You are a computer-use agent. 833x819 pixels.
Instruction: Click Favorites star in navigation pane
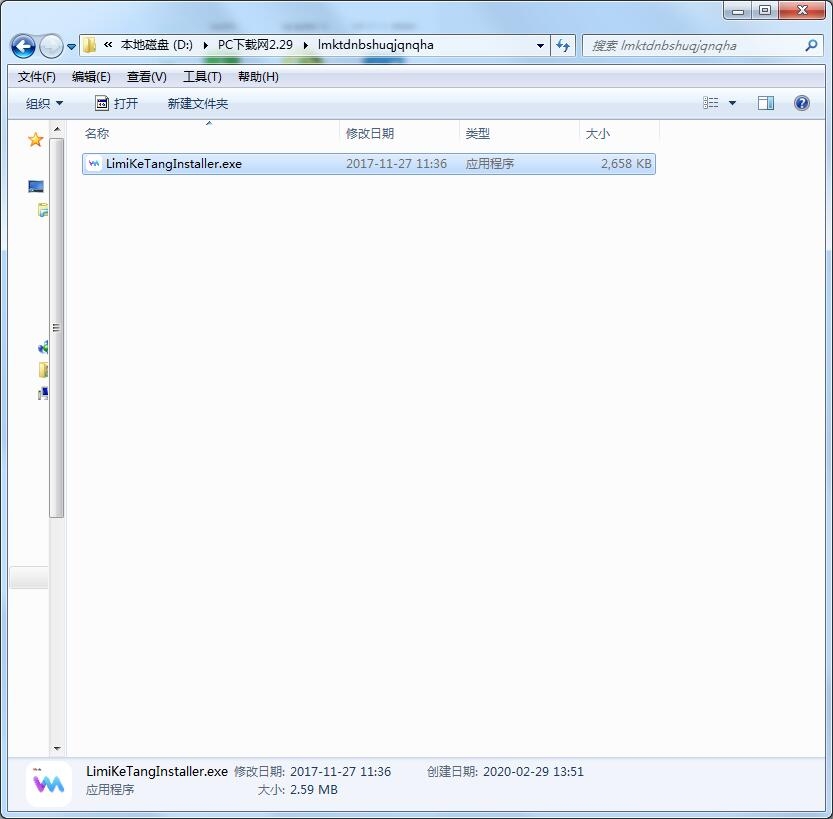click(x=35, y=140)
